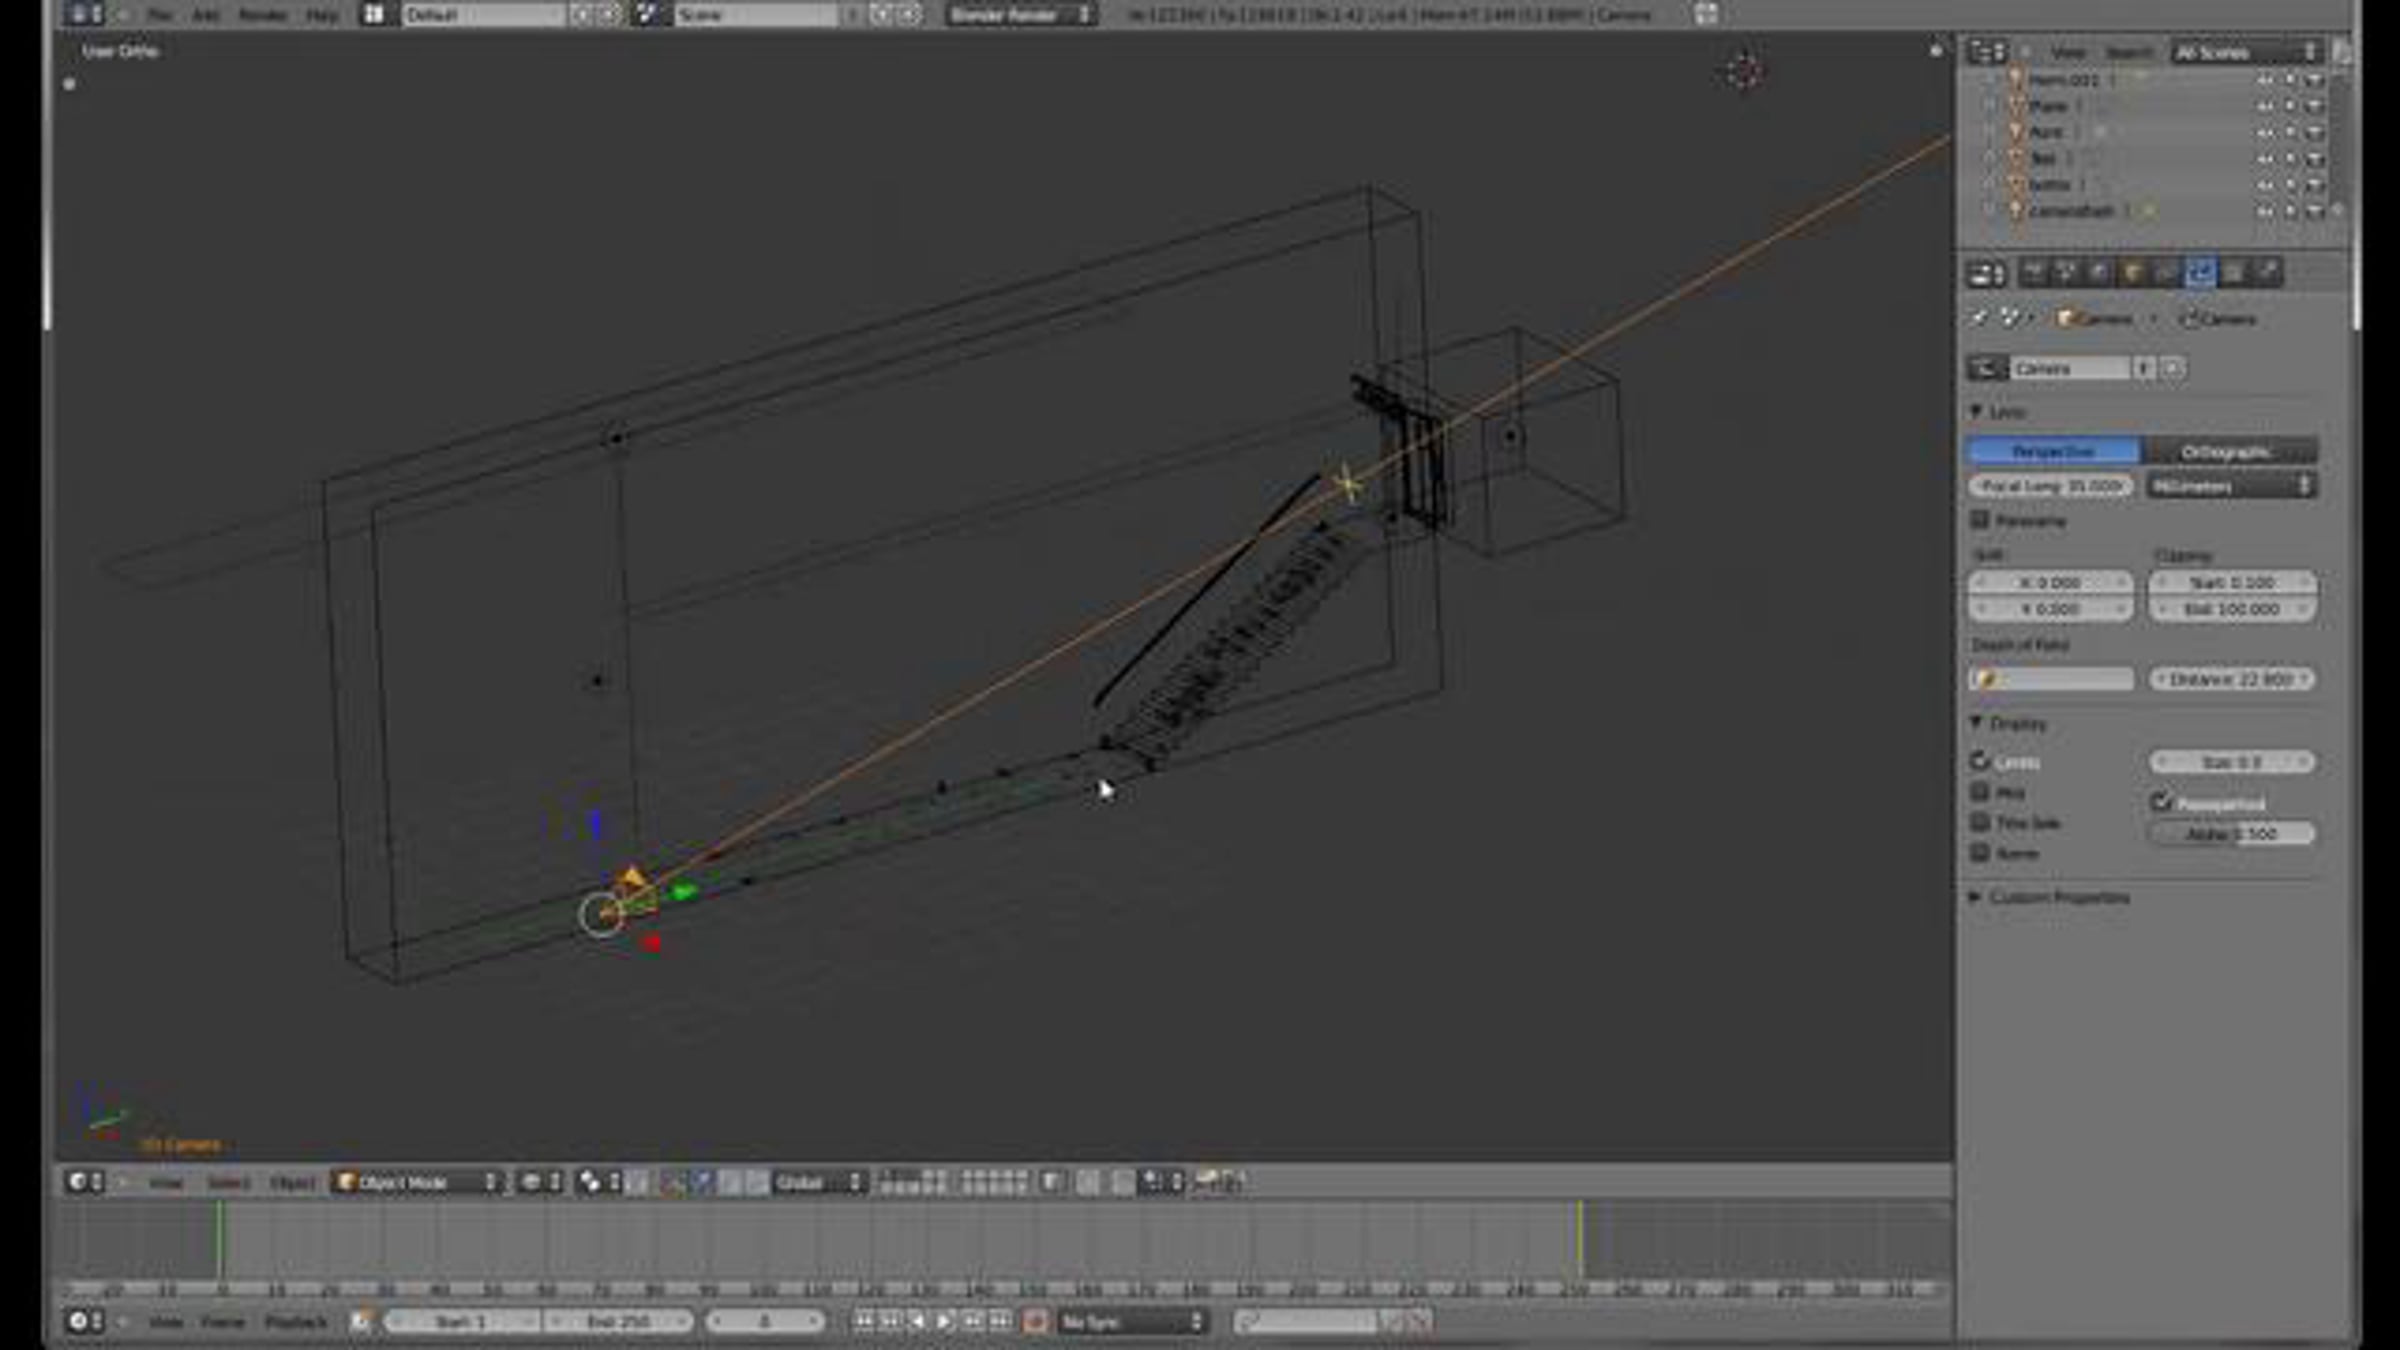Open the World properties tab icon
2400x1350 pixels.
coord(2099,273)
